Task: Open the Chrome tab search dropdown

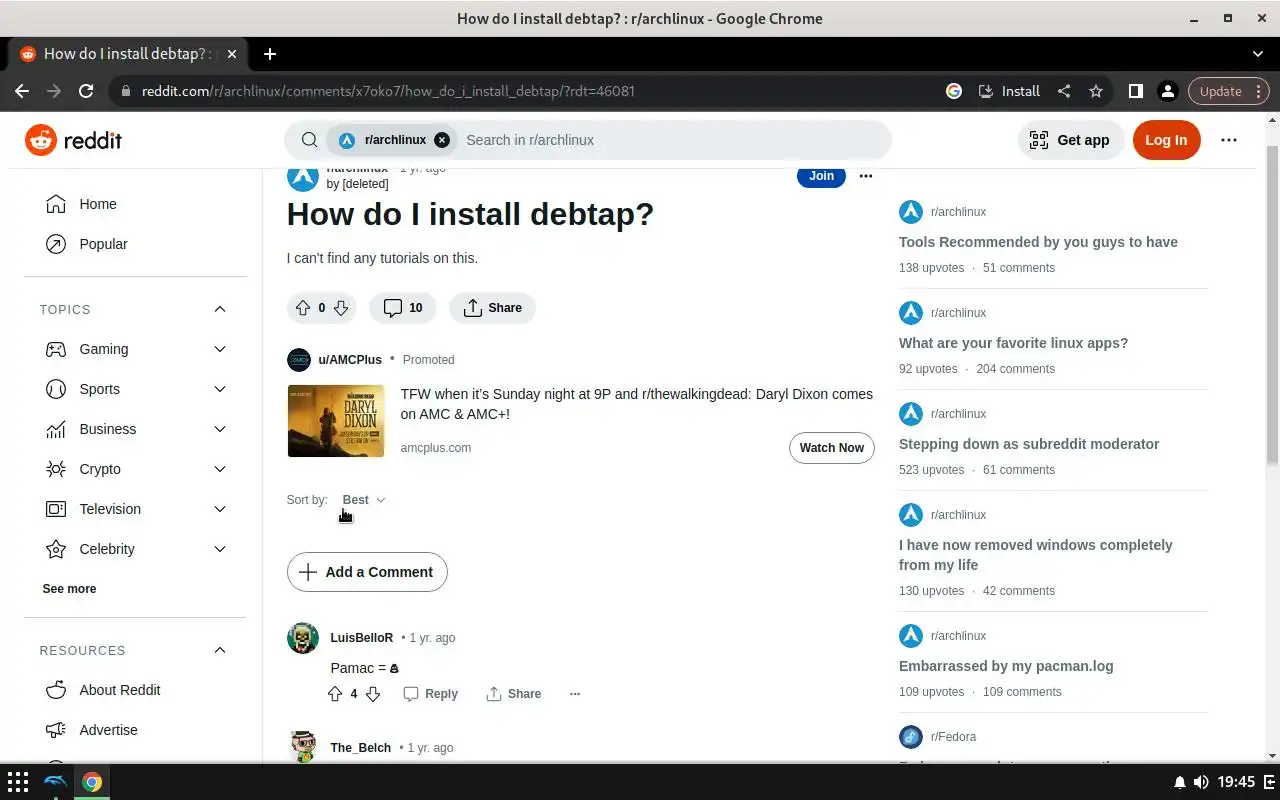Action: 1258,54
